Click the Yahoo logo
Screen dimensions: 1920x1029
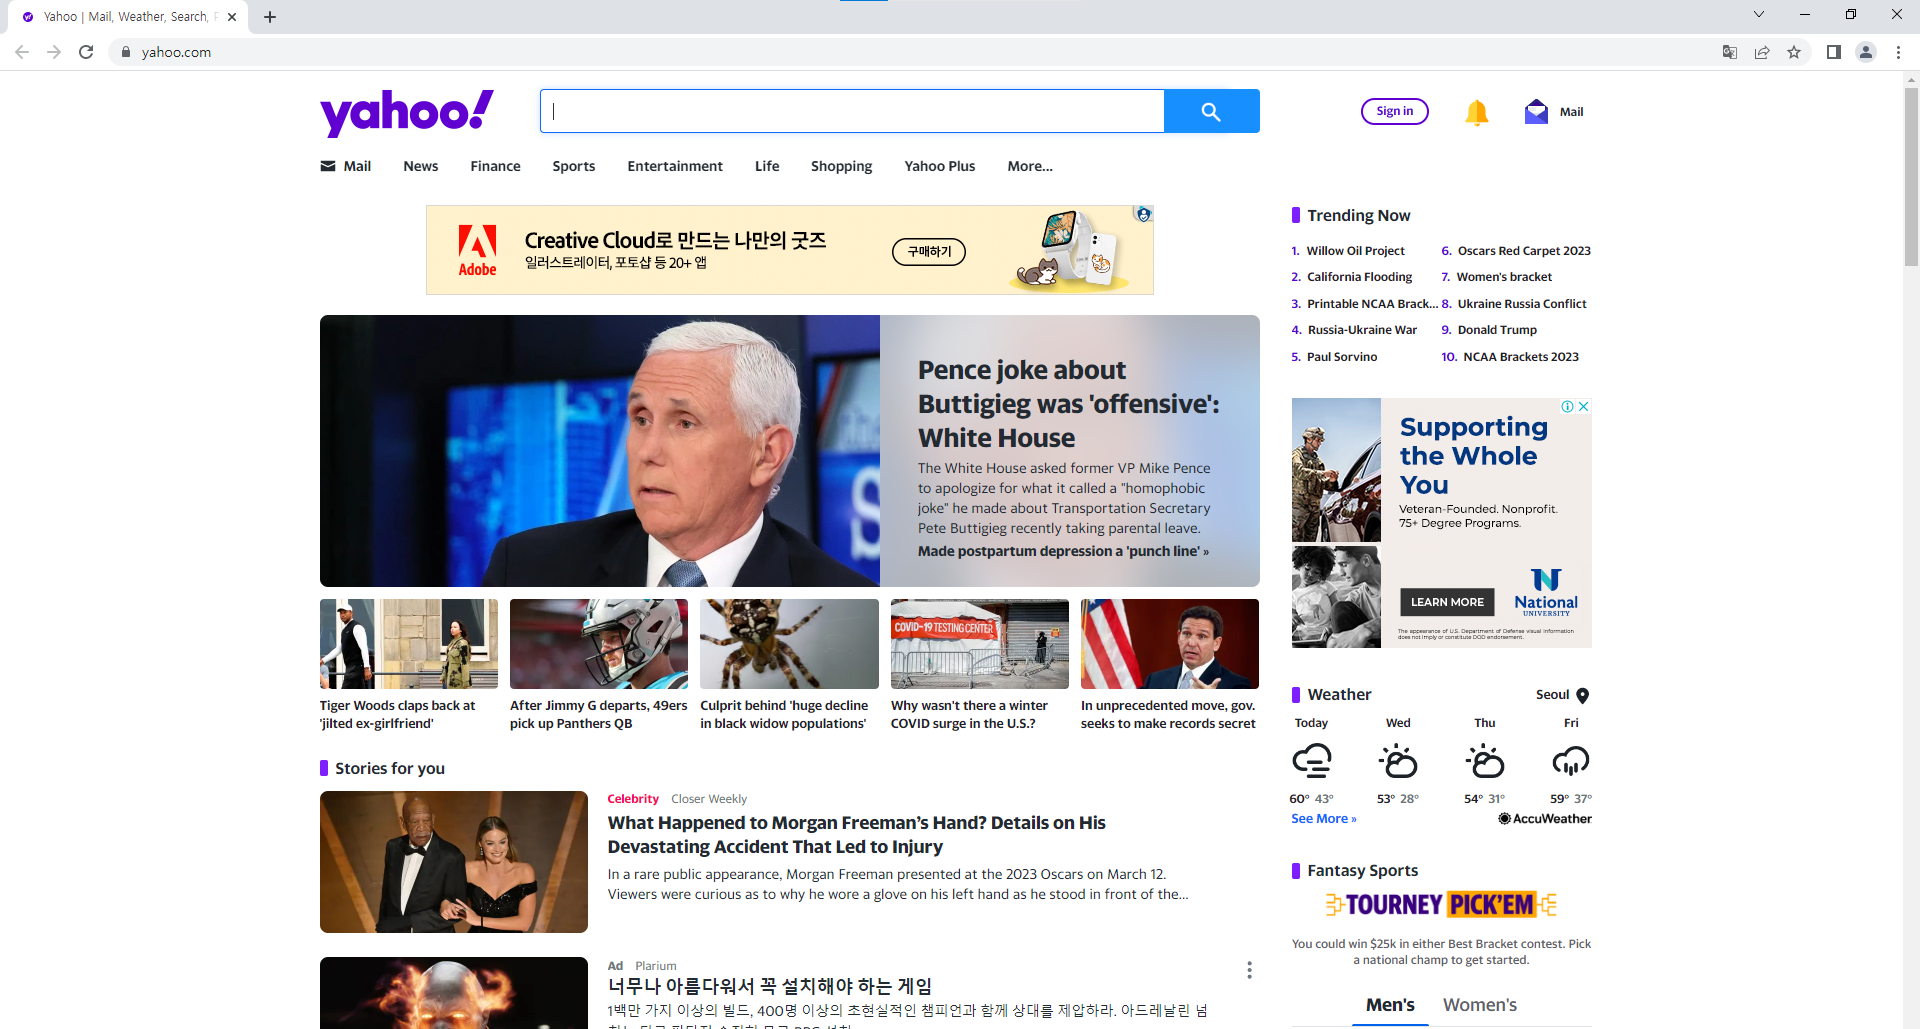tap(406, 112)
